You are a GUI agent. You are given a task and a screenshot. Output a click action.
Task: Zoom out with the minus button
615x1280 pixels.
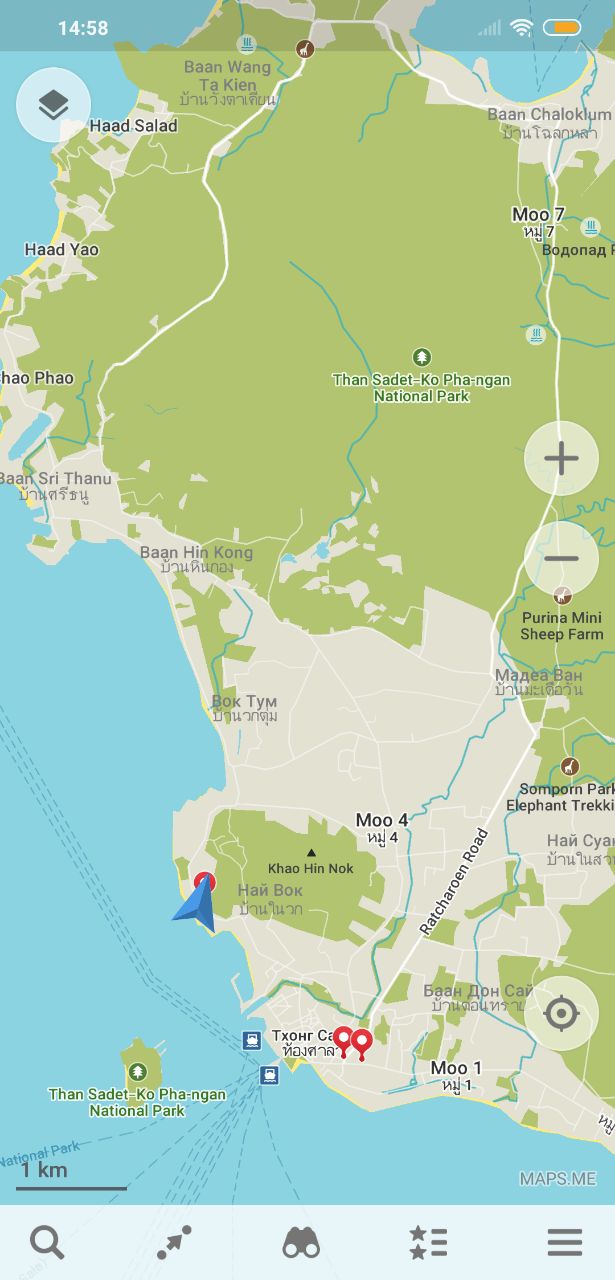[x=561, y=558]
